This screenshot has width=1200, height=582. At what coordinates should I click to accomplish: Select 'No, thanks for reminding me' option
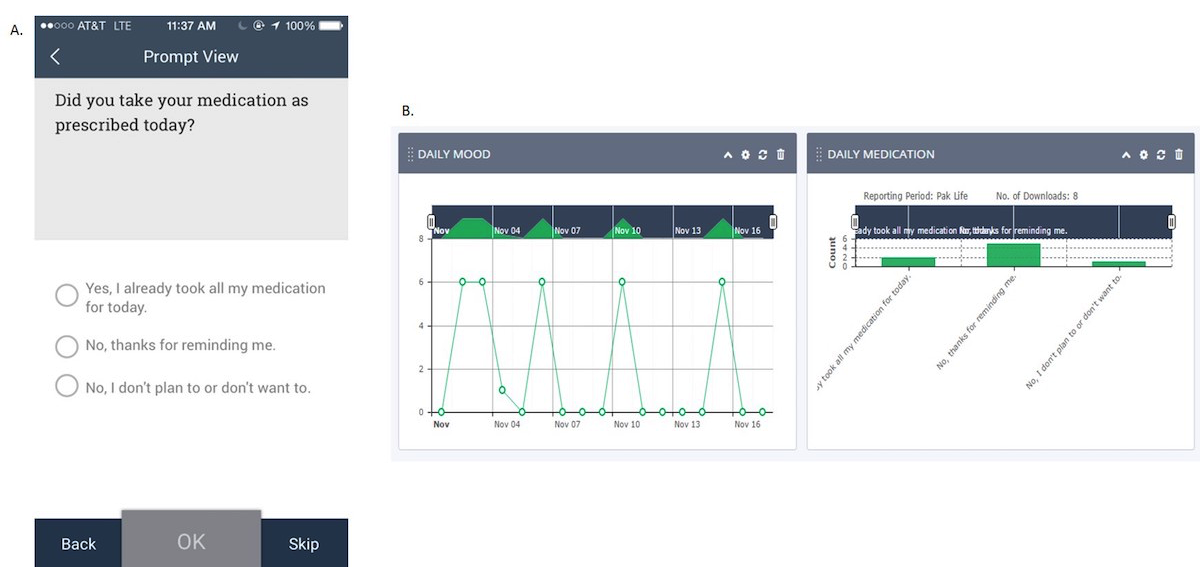[67, 346]
